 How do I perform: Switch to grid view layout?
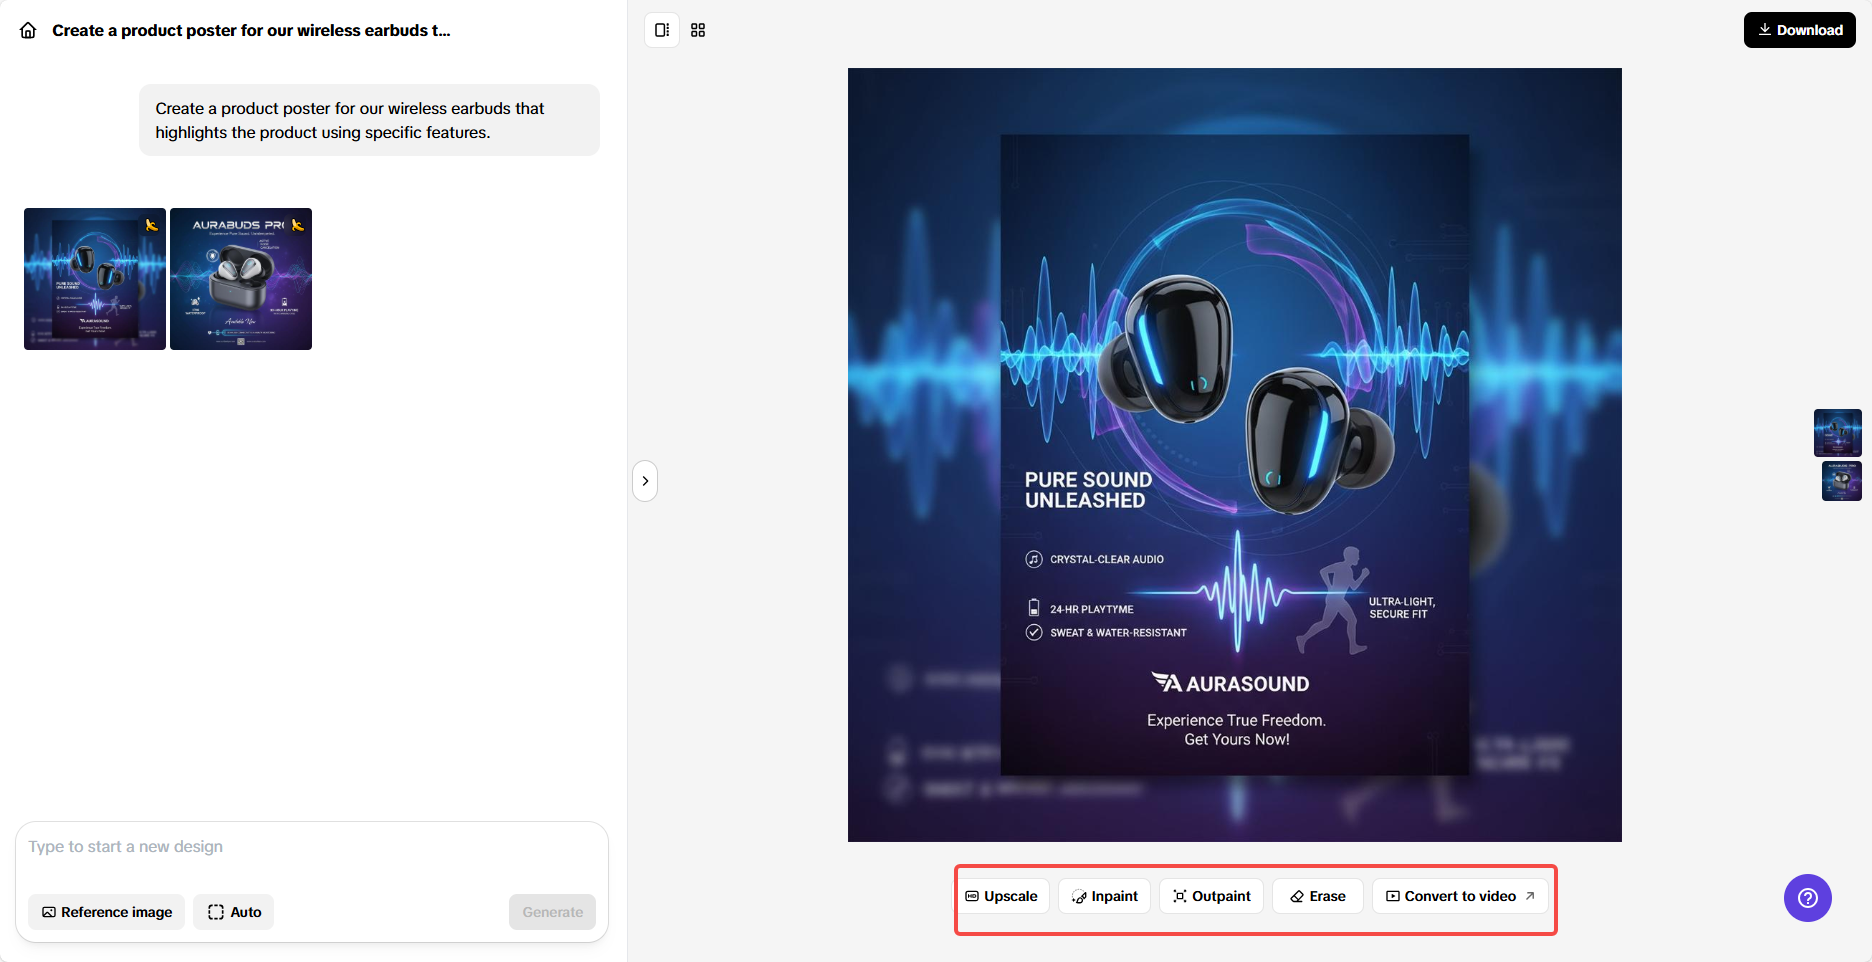(x=698, y=30)
